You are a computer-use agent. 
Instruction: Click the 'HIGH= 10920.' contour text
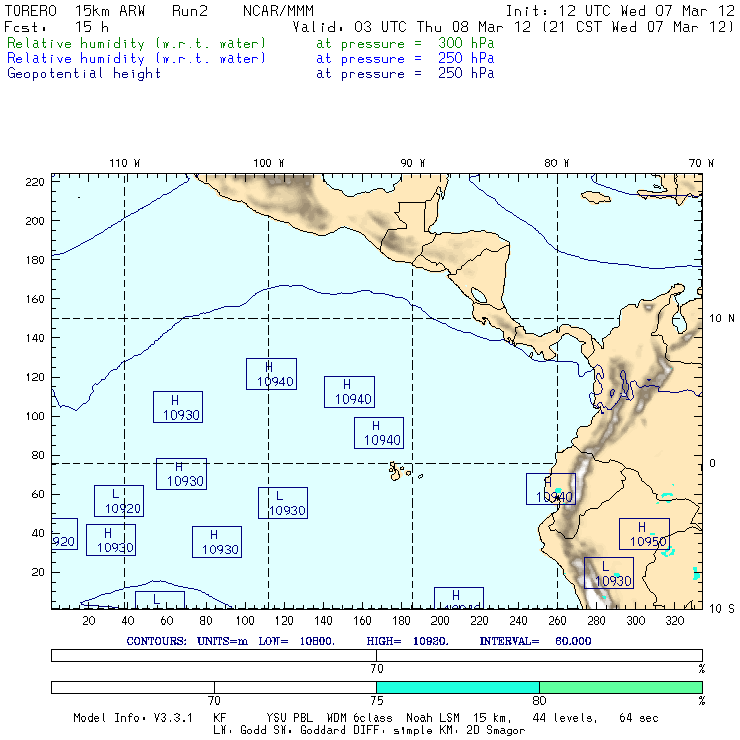tap(407, 641)
